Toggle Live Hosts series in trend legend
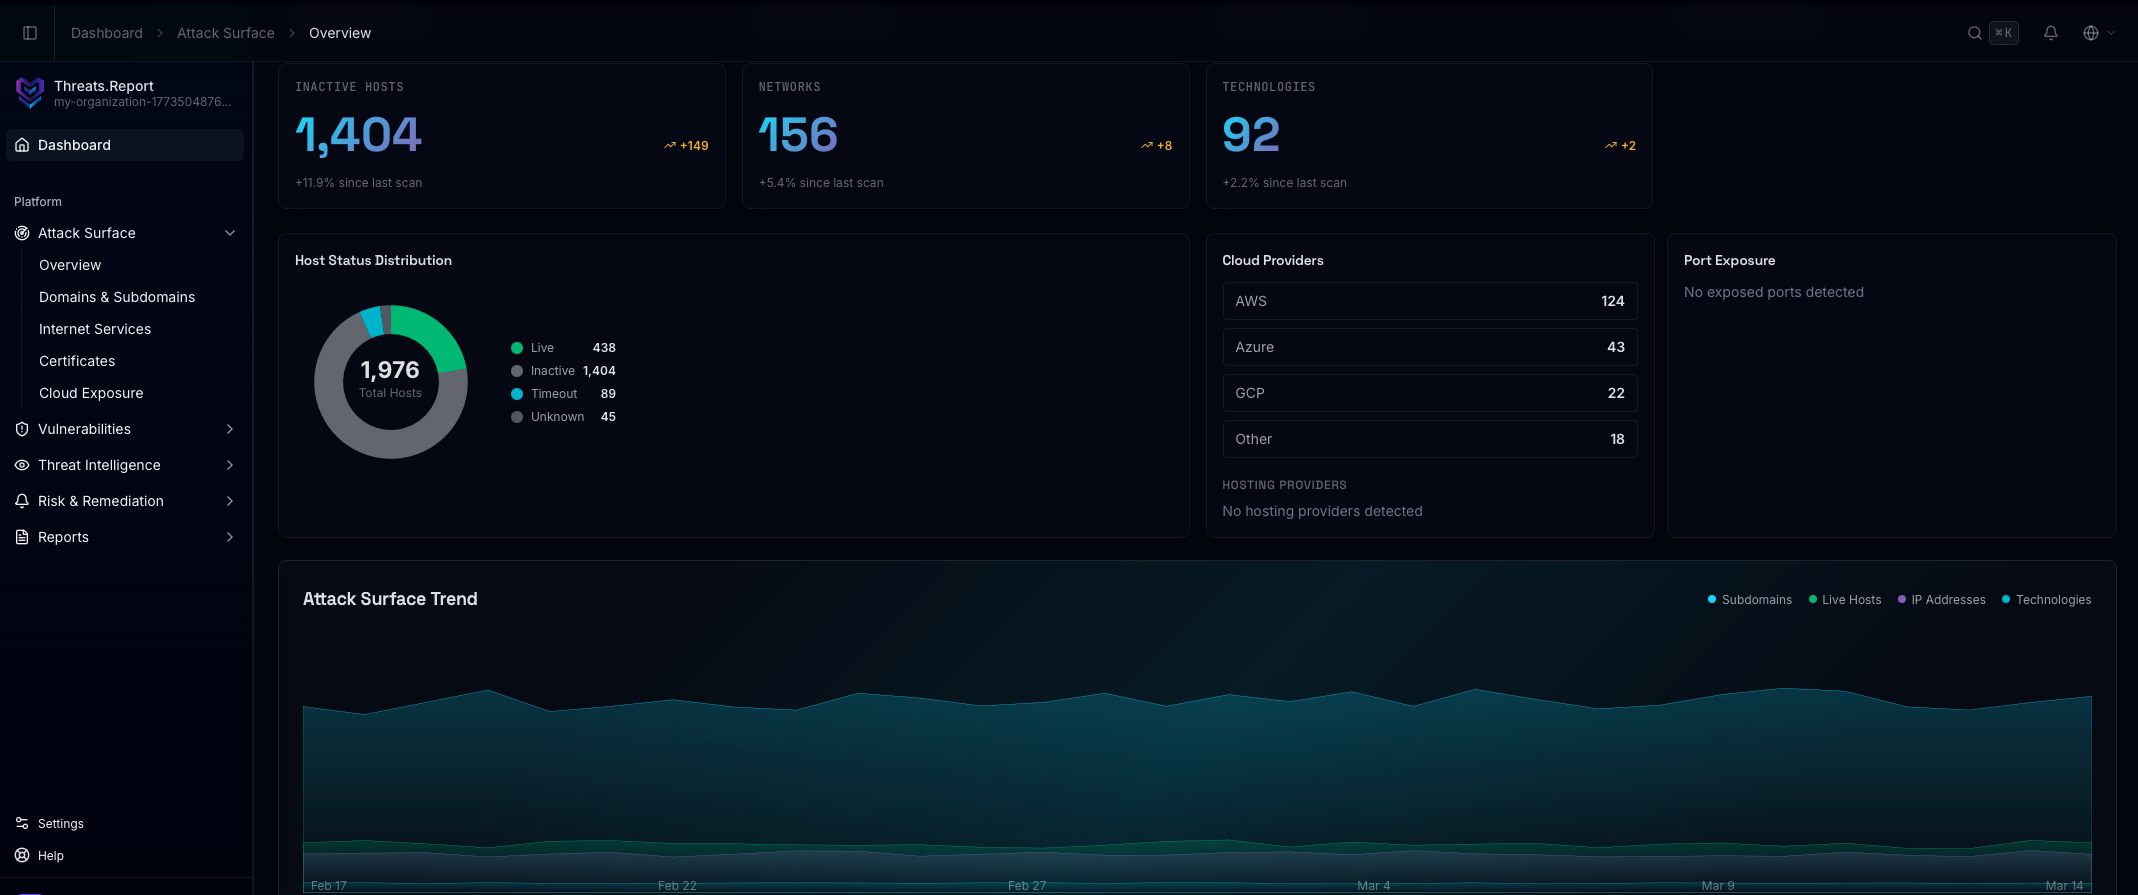The image size is (2138, 895). 1845,600
